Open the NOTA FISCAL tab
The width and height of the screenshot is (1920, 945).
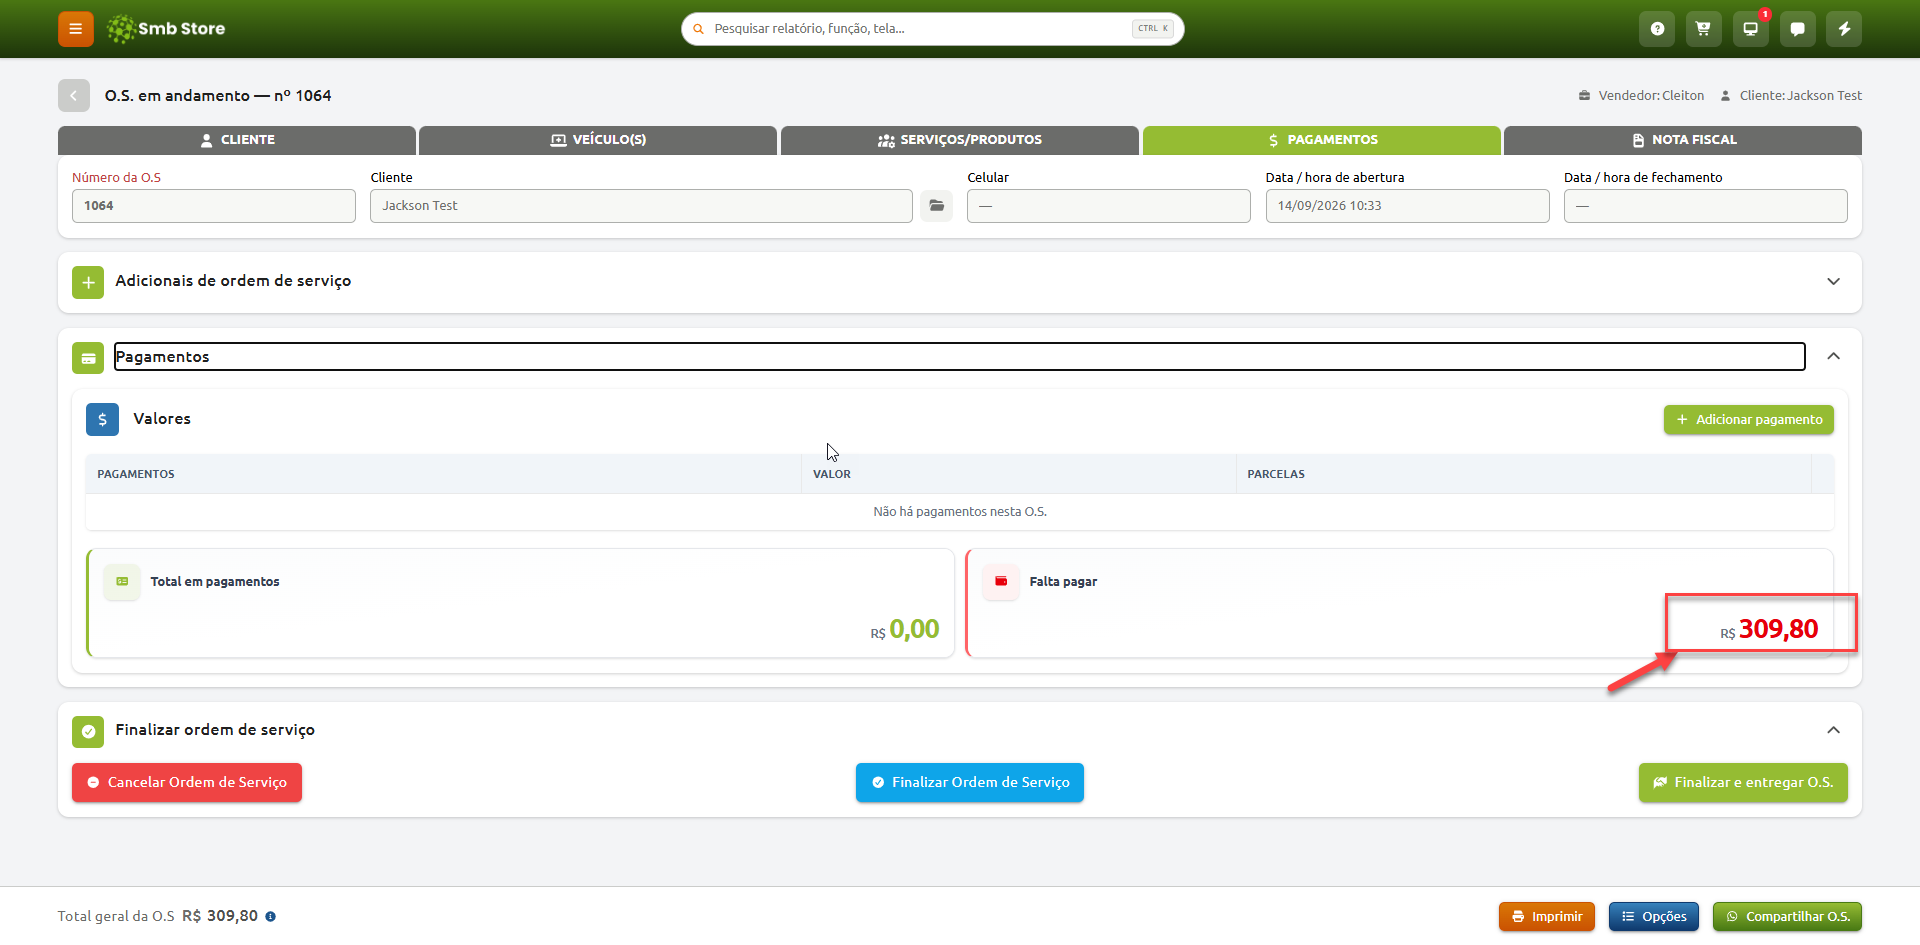(x=1683, y=140)
